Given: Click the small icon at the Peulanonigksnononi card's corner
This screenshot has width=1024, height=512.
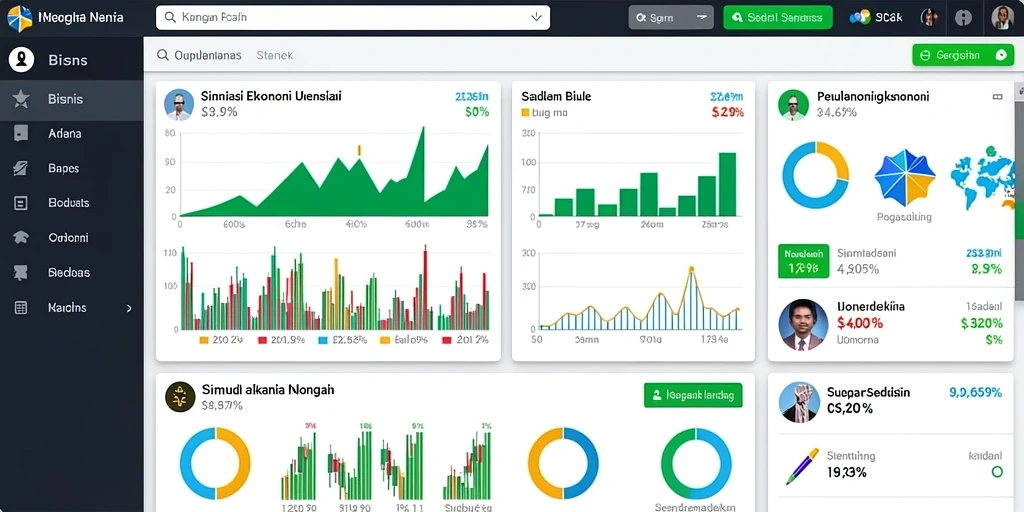Looking at the screenshot, I should [997, 97].
